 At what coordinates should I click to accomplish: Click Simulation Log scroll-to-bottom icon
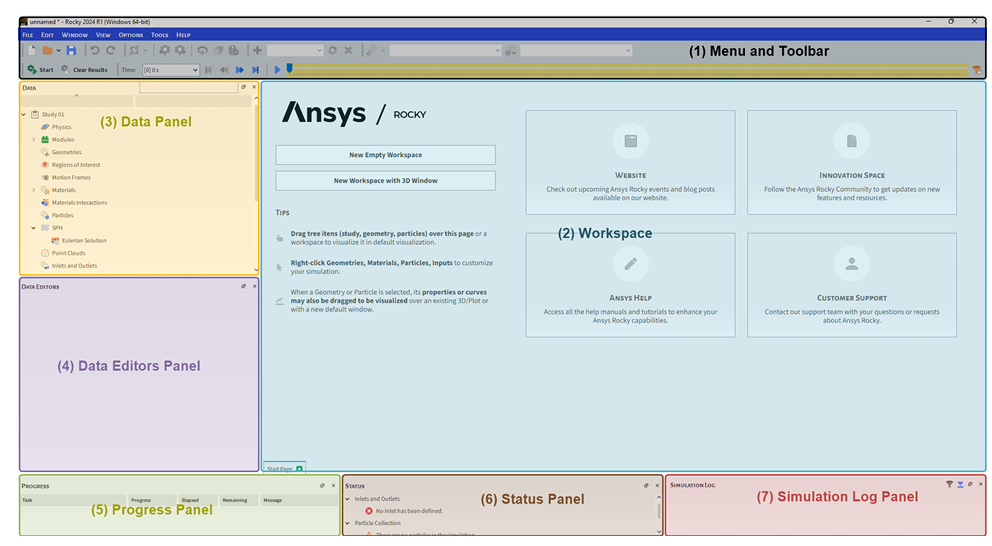coord(960,485)
